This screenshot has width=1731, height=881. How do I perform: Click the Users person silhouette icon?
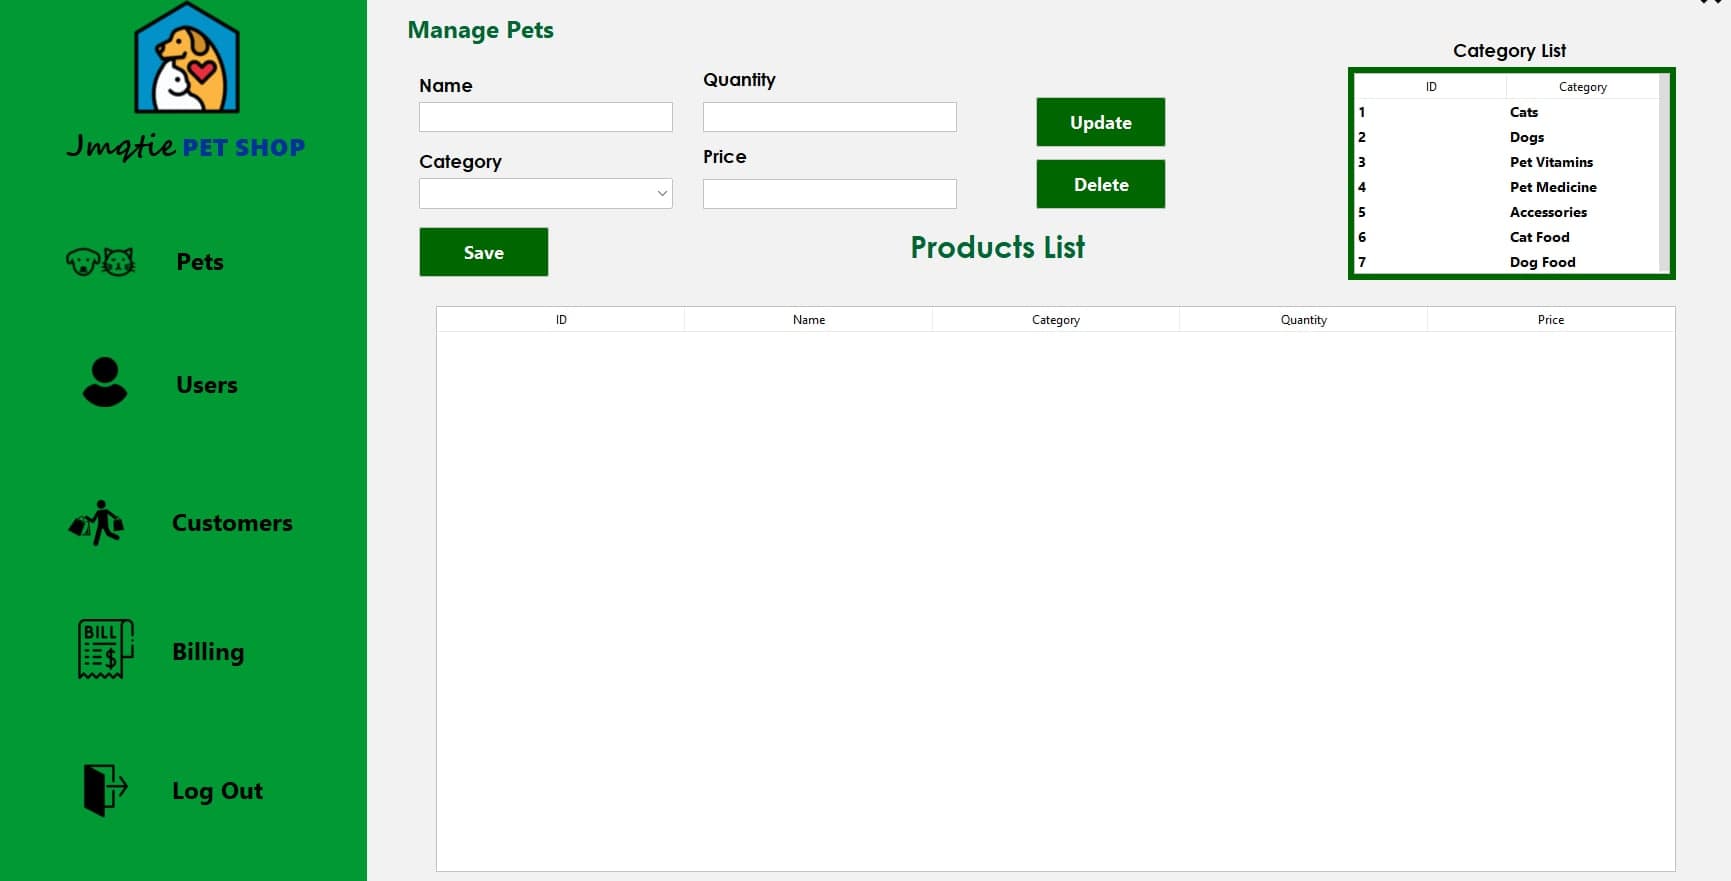104,382
